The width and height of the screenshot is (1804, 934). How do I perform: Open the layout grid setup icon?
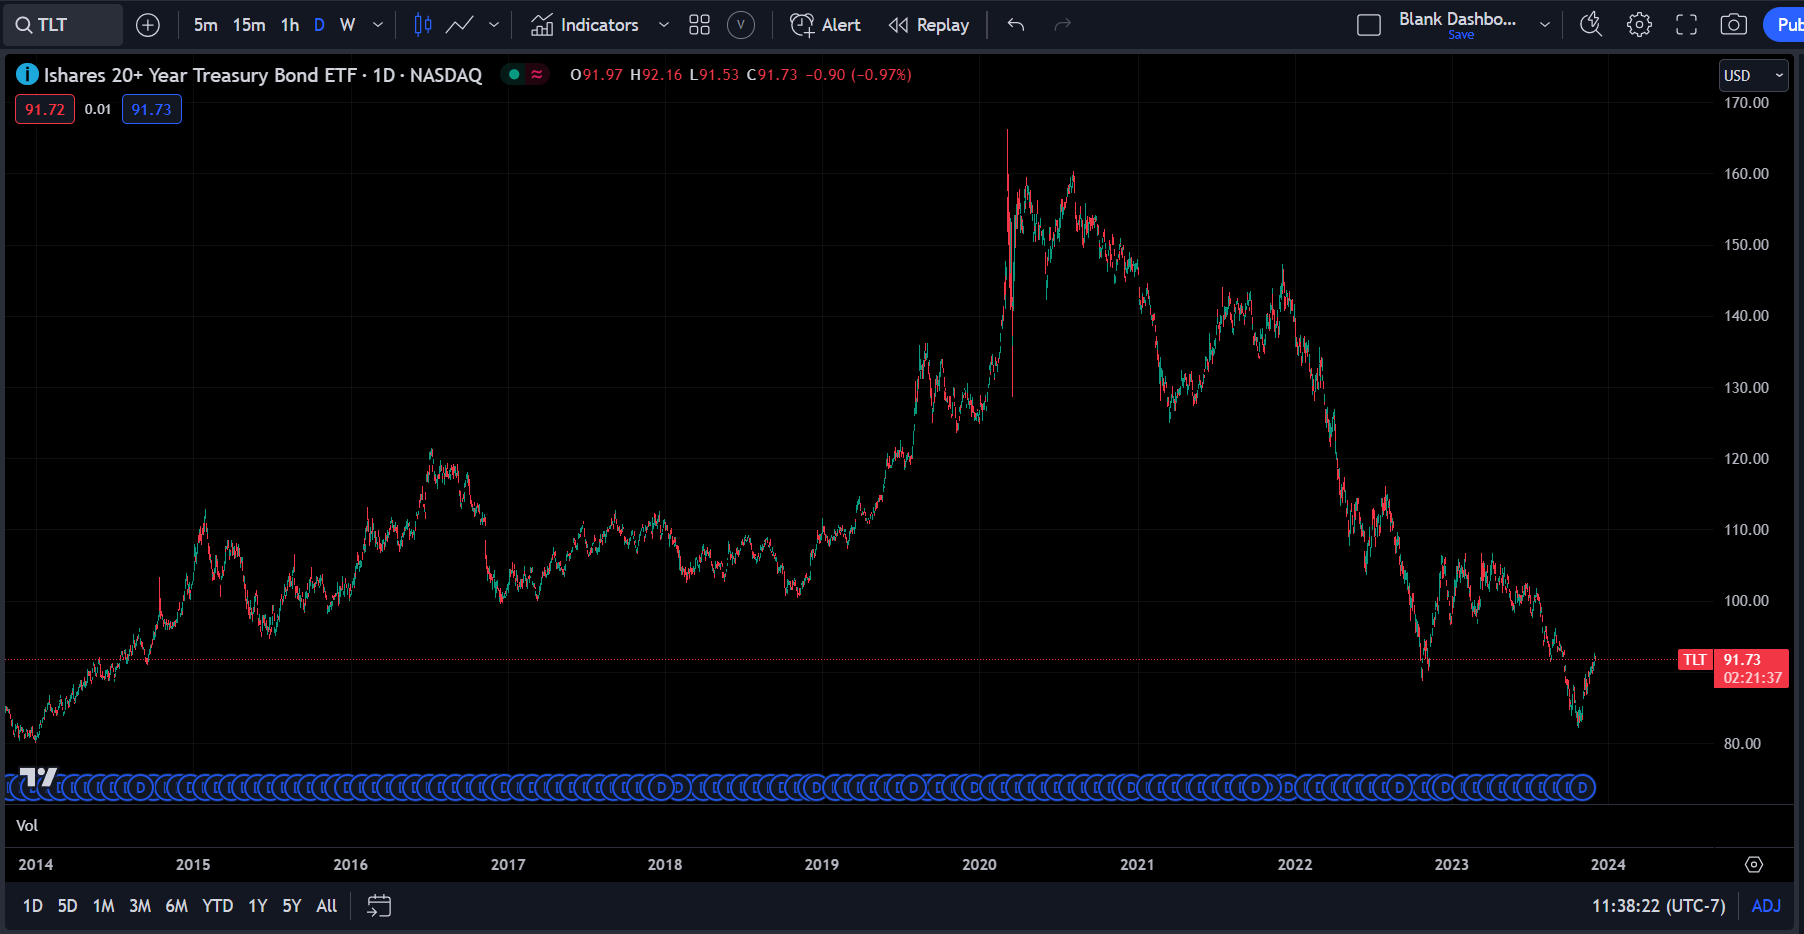[x=700, y=25]
